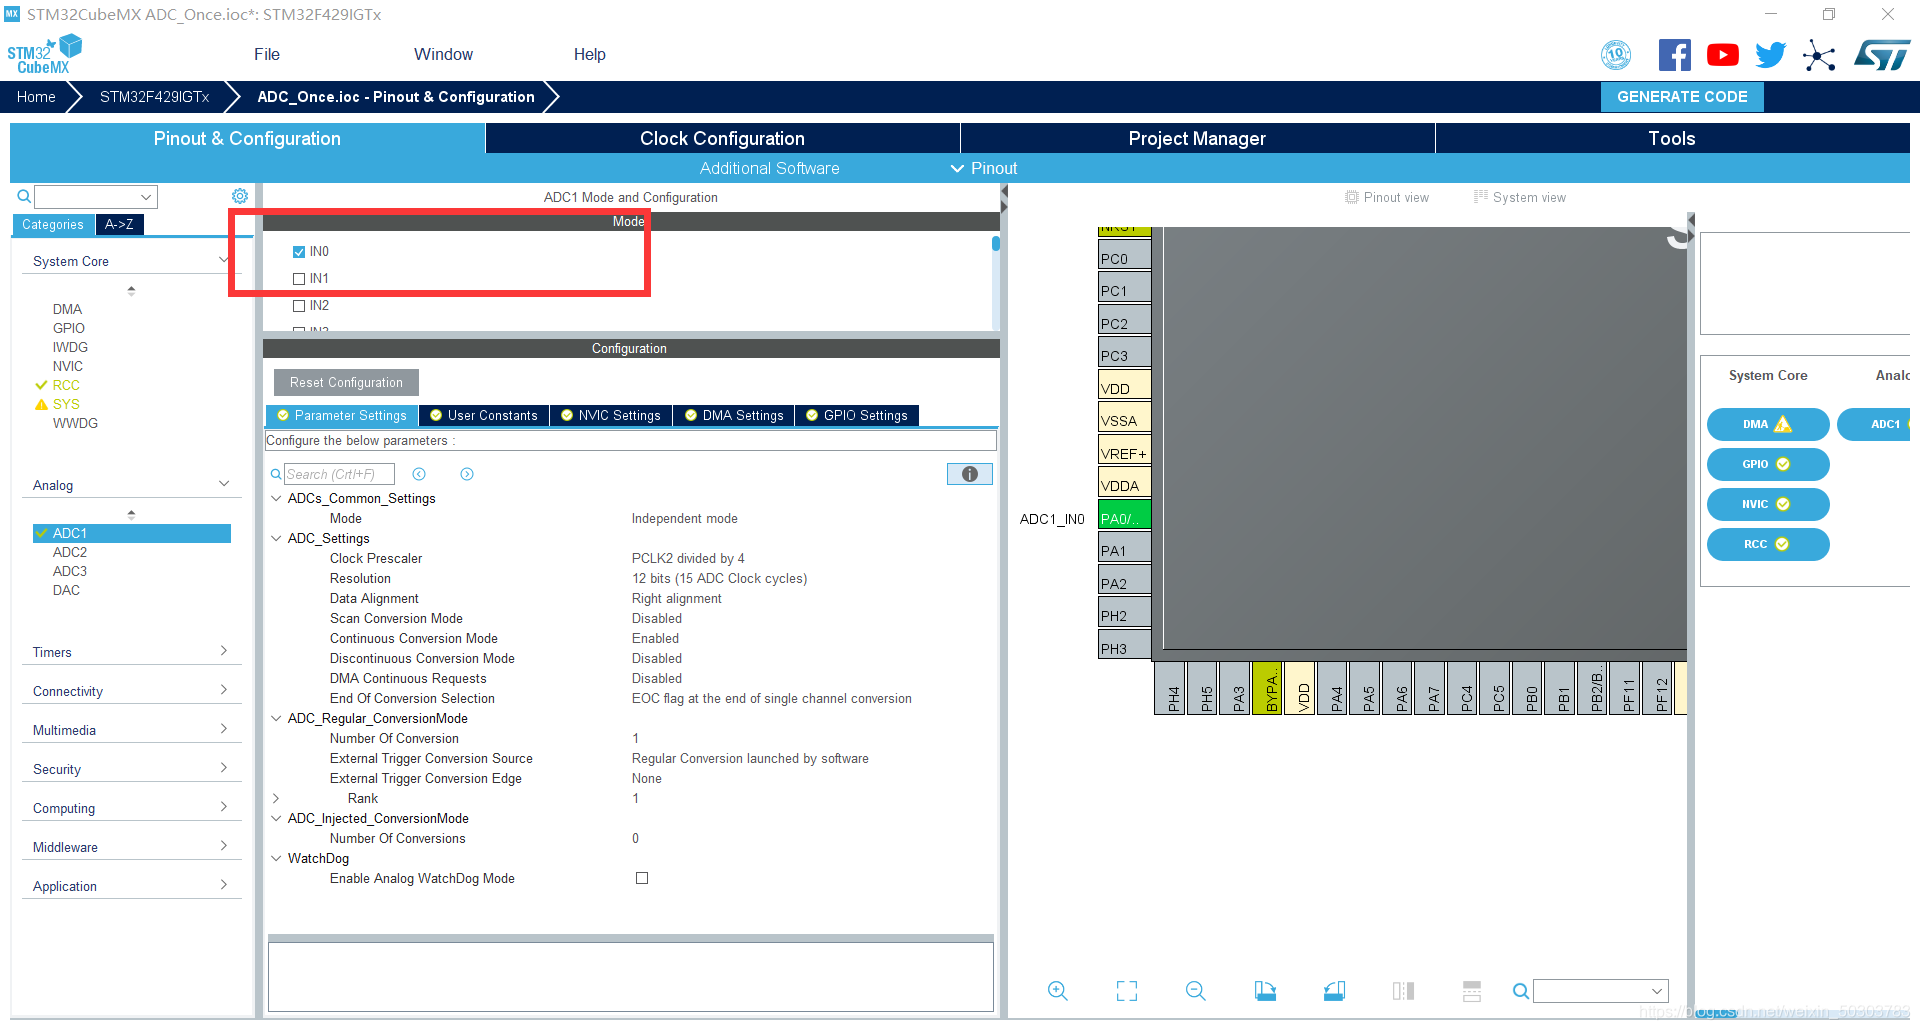The width and height of the screenshot is (1920, 1030).
Task: Open the YouTube icon link
Action: [1722, 55]
